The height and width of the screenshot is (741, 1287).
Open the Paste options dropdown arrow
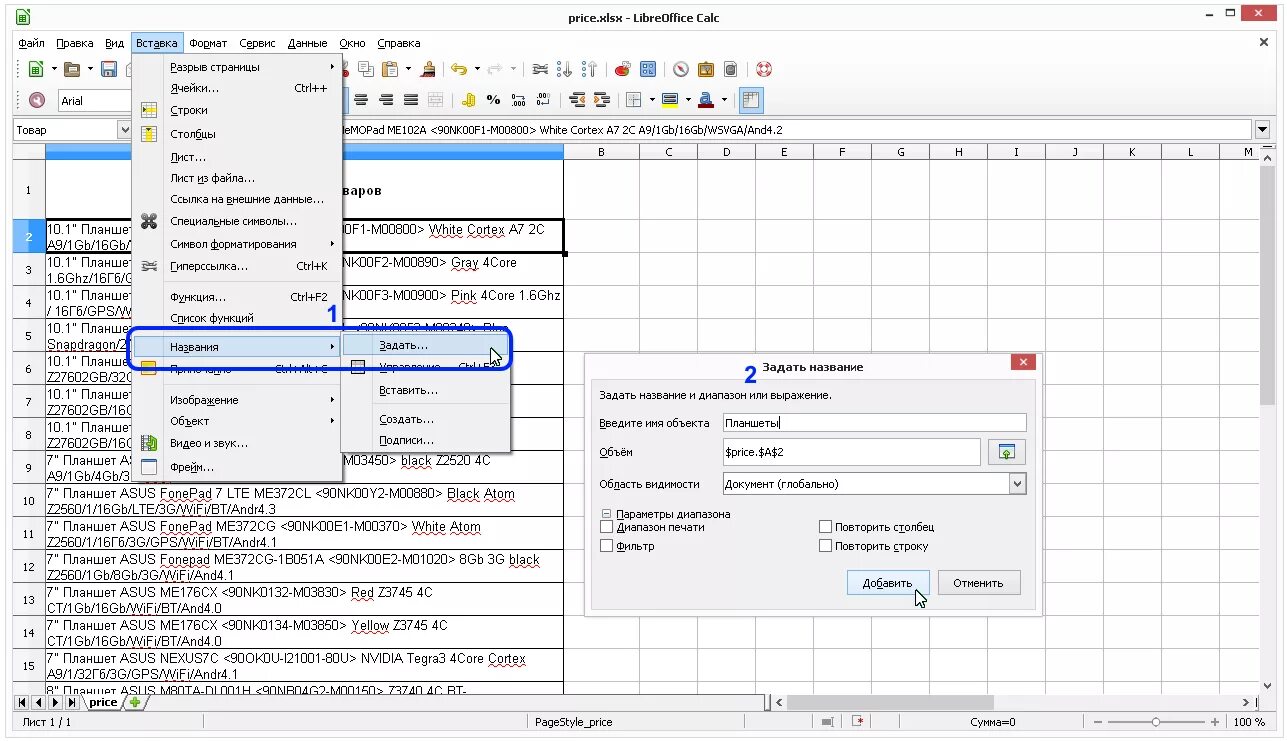407,69
